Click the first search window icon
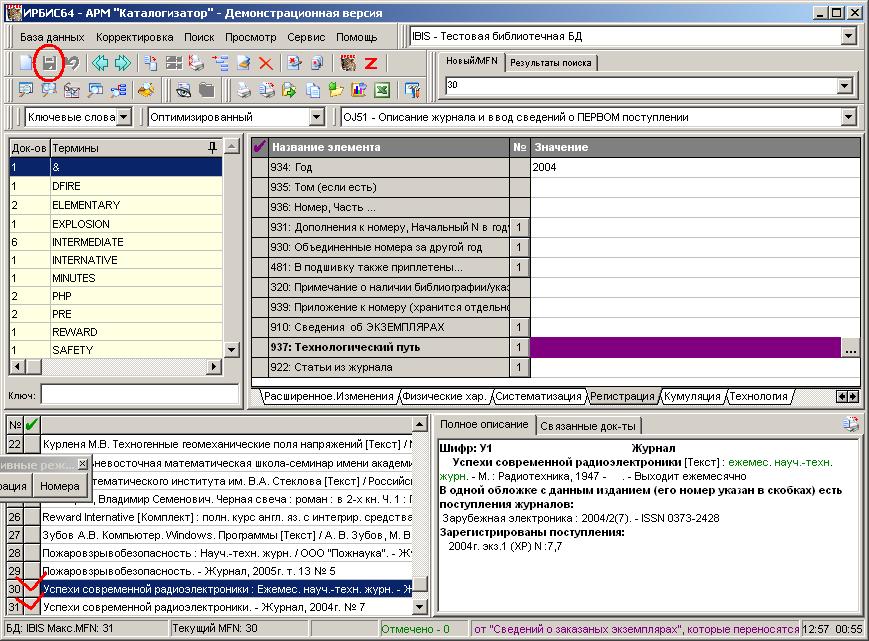The image size is (869, 641). point(25,90)
